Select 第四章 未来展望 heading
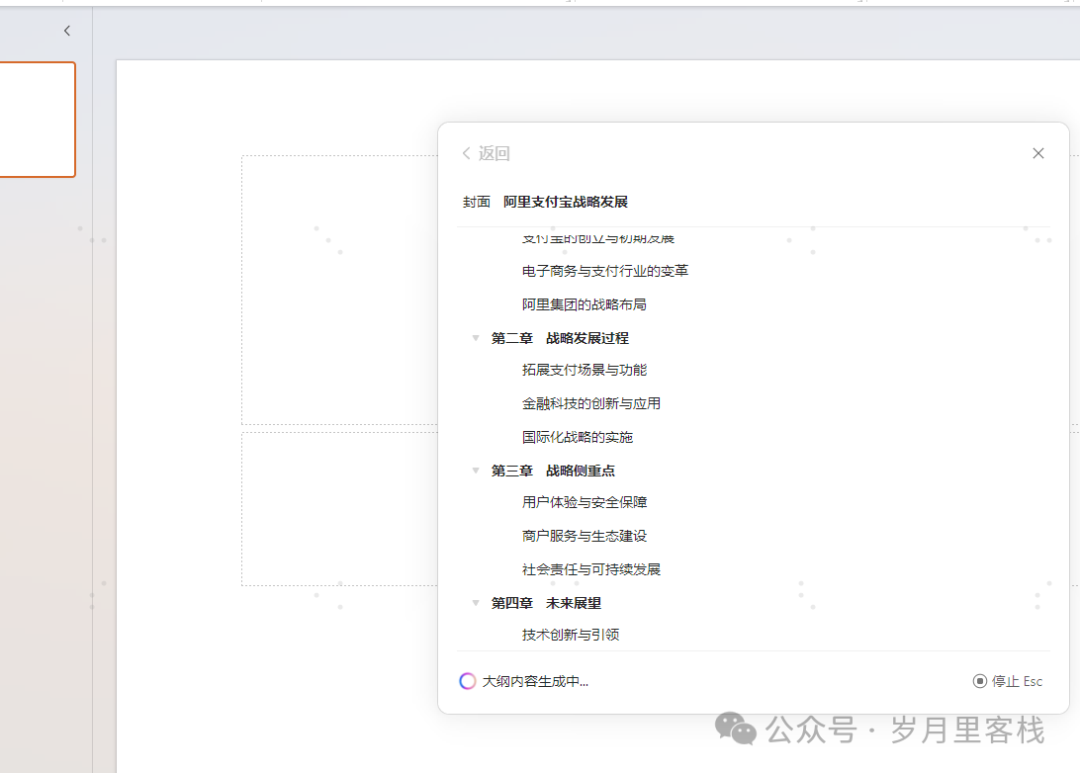Screen dimensions: 1080x773 (546, 603)
